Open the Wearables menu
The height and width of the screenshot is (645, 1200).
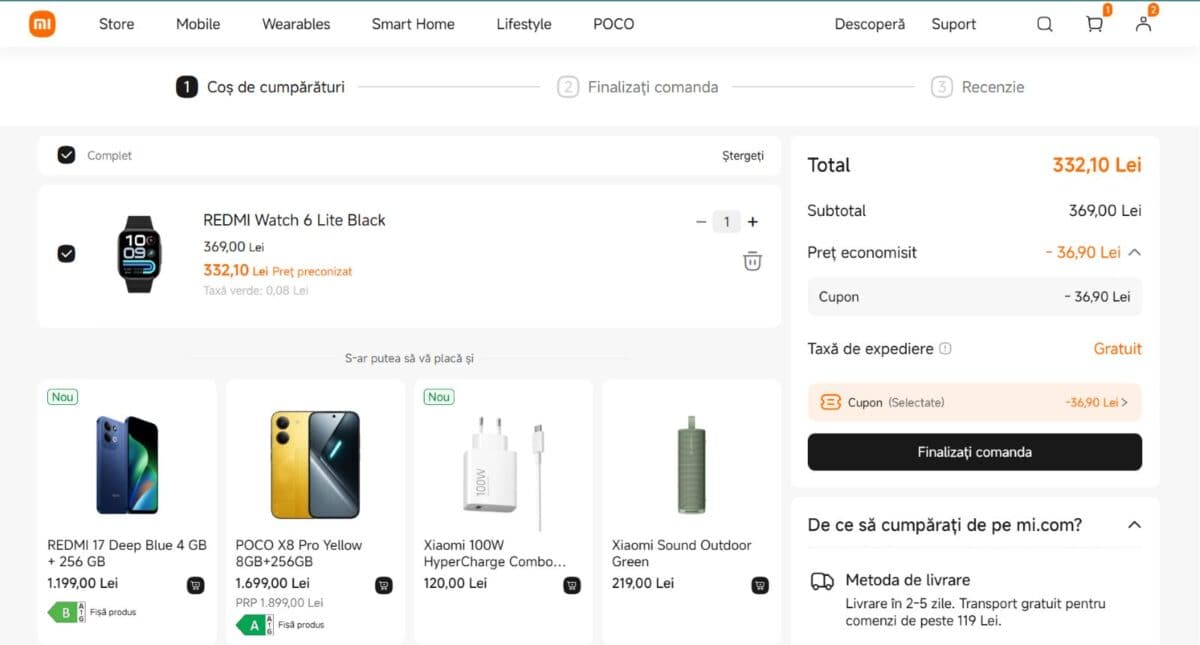296,24
